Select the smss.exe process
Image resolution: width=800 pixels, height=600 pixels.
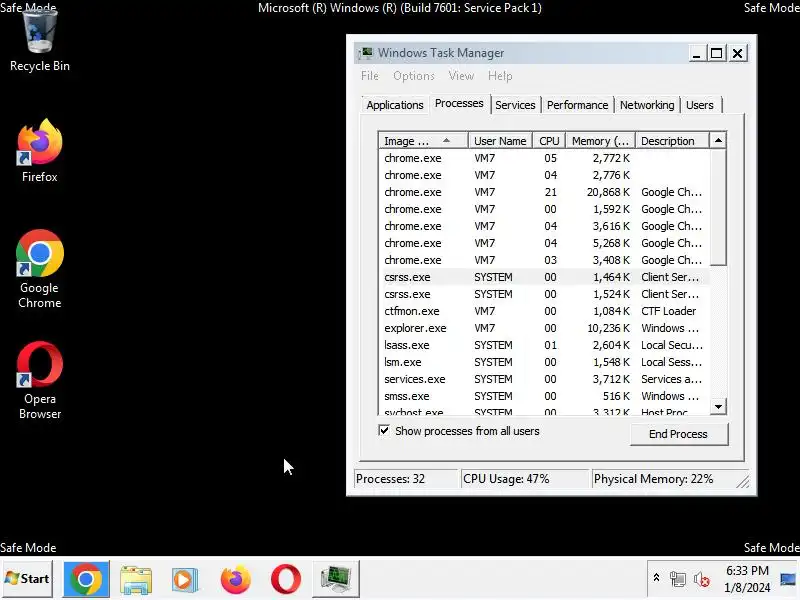(x=544, y=396)
